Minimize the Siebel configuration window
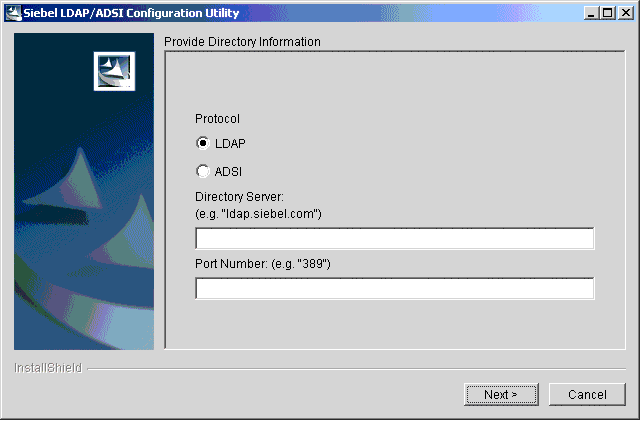642x422 pixels. tap(591, 13)
